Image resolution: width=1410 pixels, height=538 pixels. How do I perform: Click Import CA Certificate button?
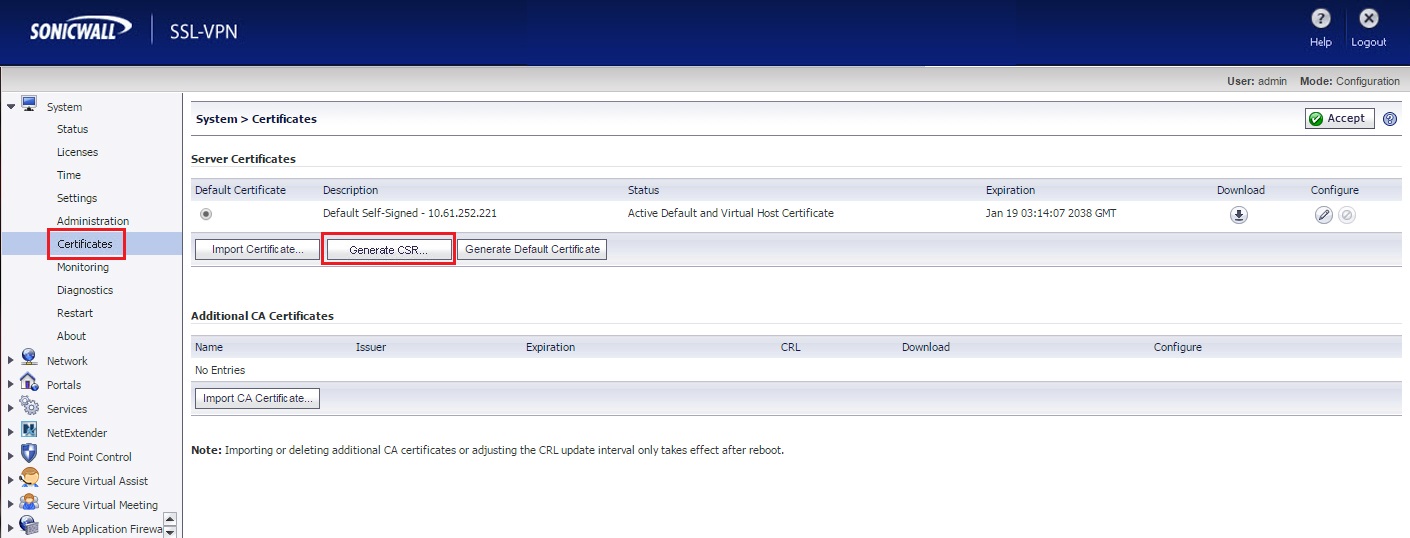257,399
